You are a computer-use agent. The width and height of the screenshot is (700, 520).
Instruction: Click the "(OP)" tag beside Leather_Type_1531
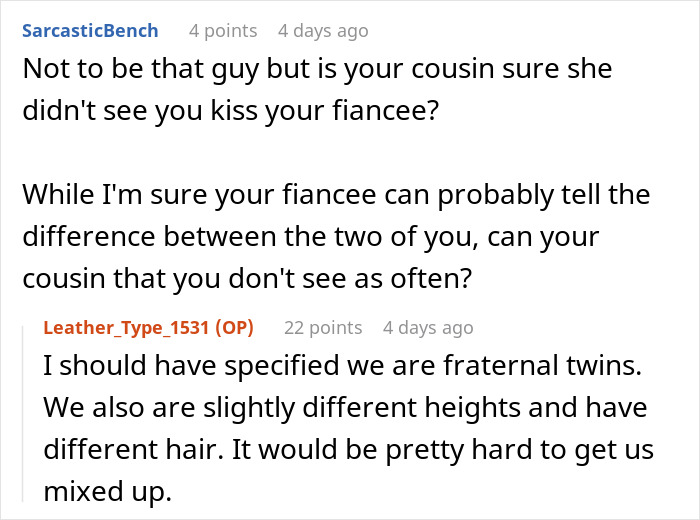(234, 328)
